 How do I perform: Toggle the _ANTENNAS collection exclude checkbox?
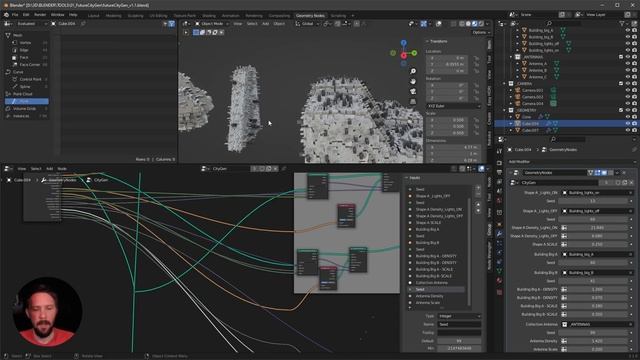(621, 57)
